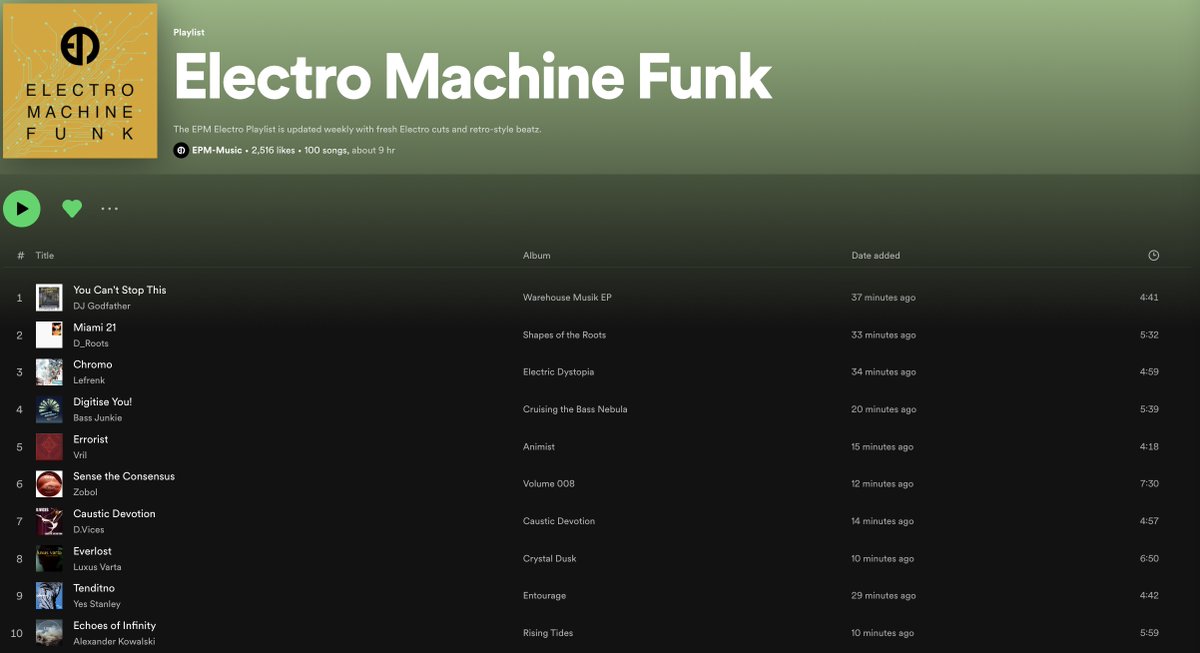Sort the playlist by the Title column
The image size is (1200, 653).
[44, 255]
